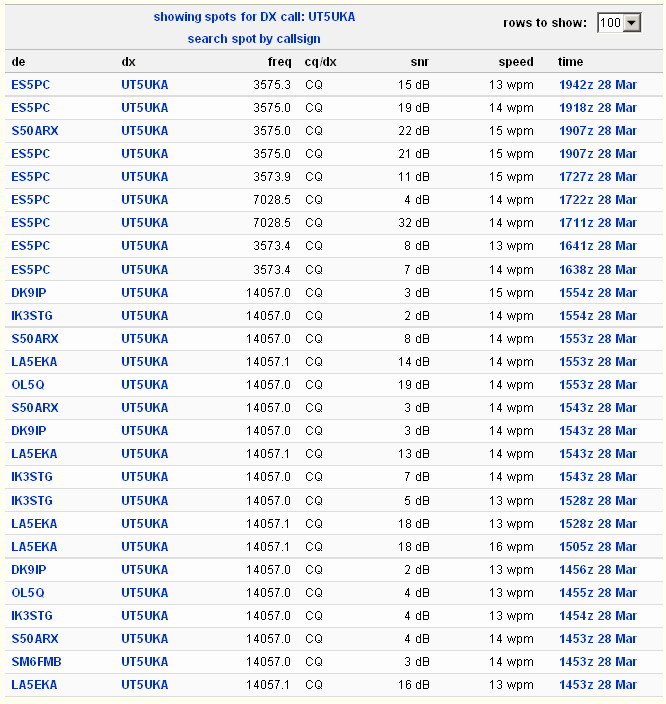Open LA5EKA spotter link in 14 dB row
666x704 pixels.
pos(34,362)
